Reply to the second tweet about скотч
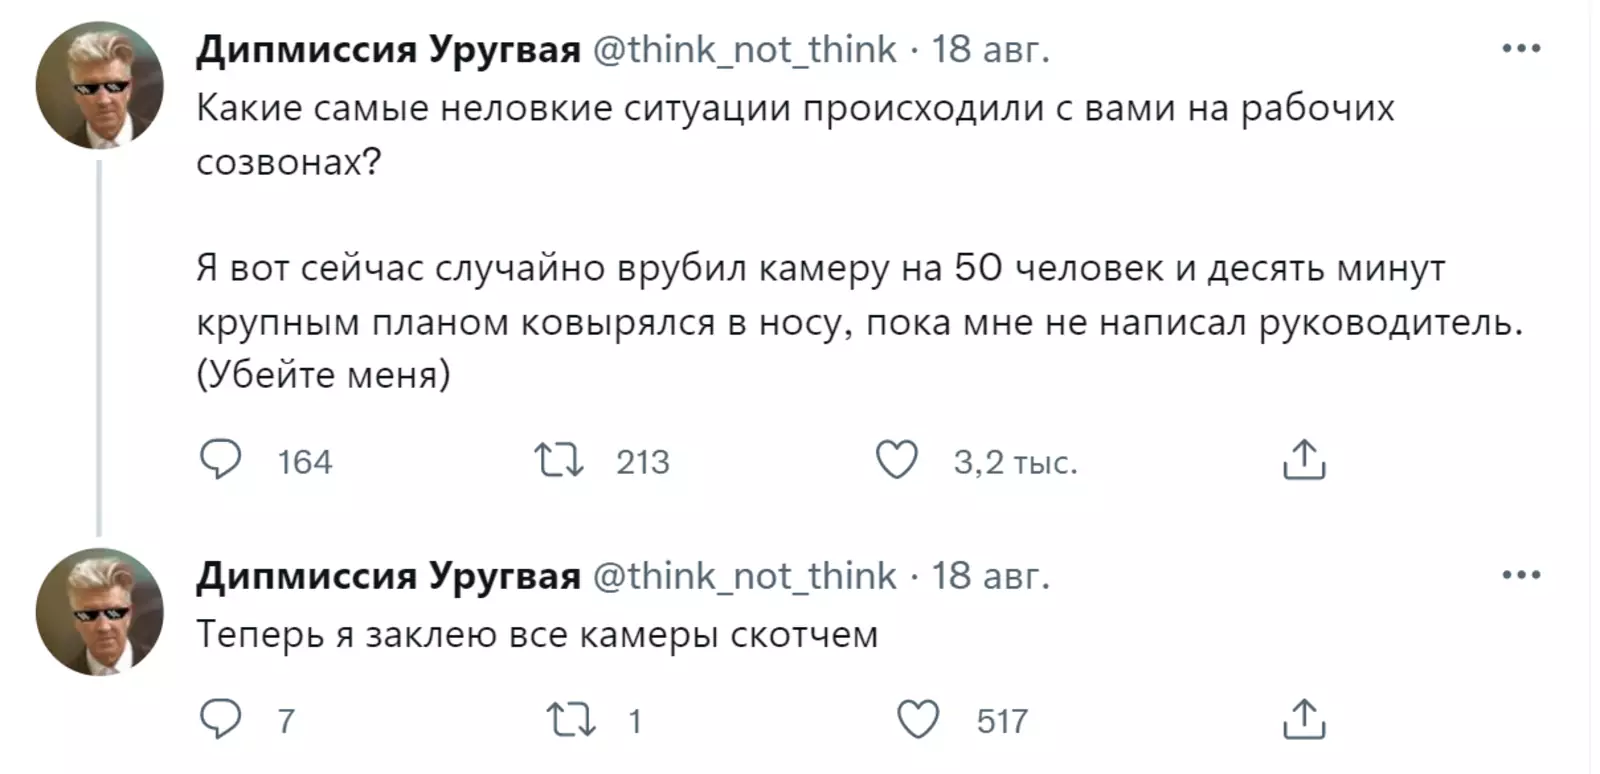 pos(221,719)
